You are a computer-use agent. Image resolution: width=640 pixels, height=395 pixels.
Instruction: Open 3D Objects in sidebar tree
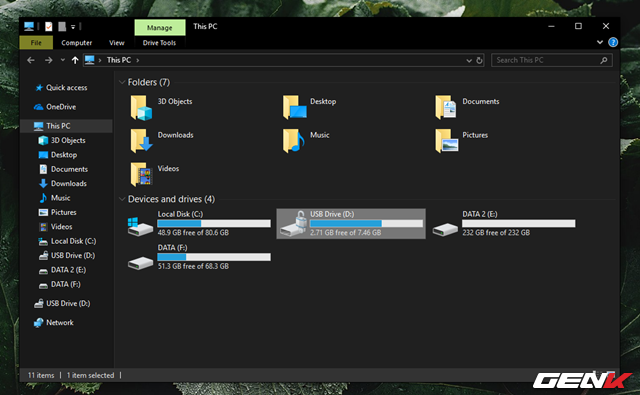(62, 140)
